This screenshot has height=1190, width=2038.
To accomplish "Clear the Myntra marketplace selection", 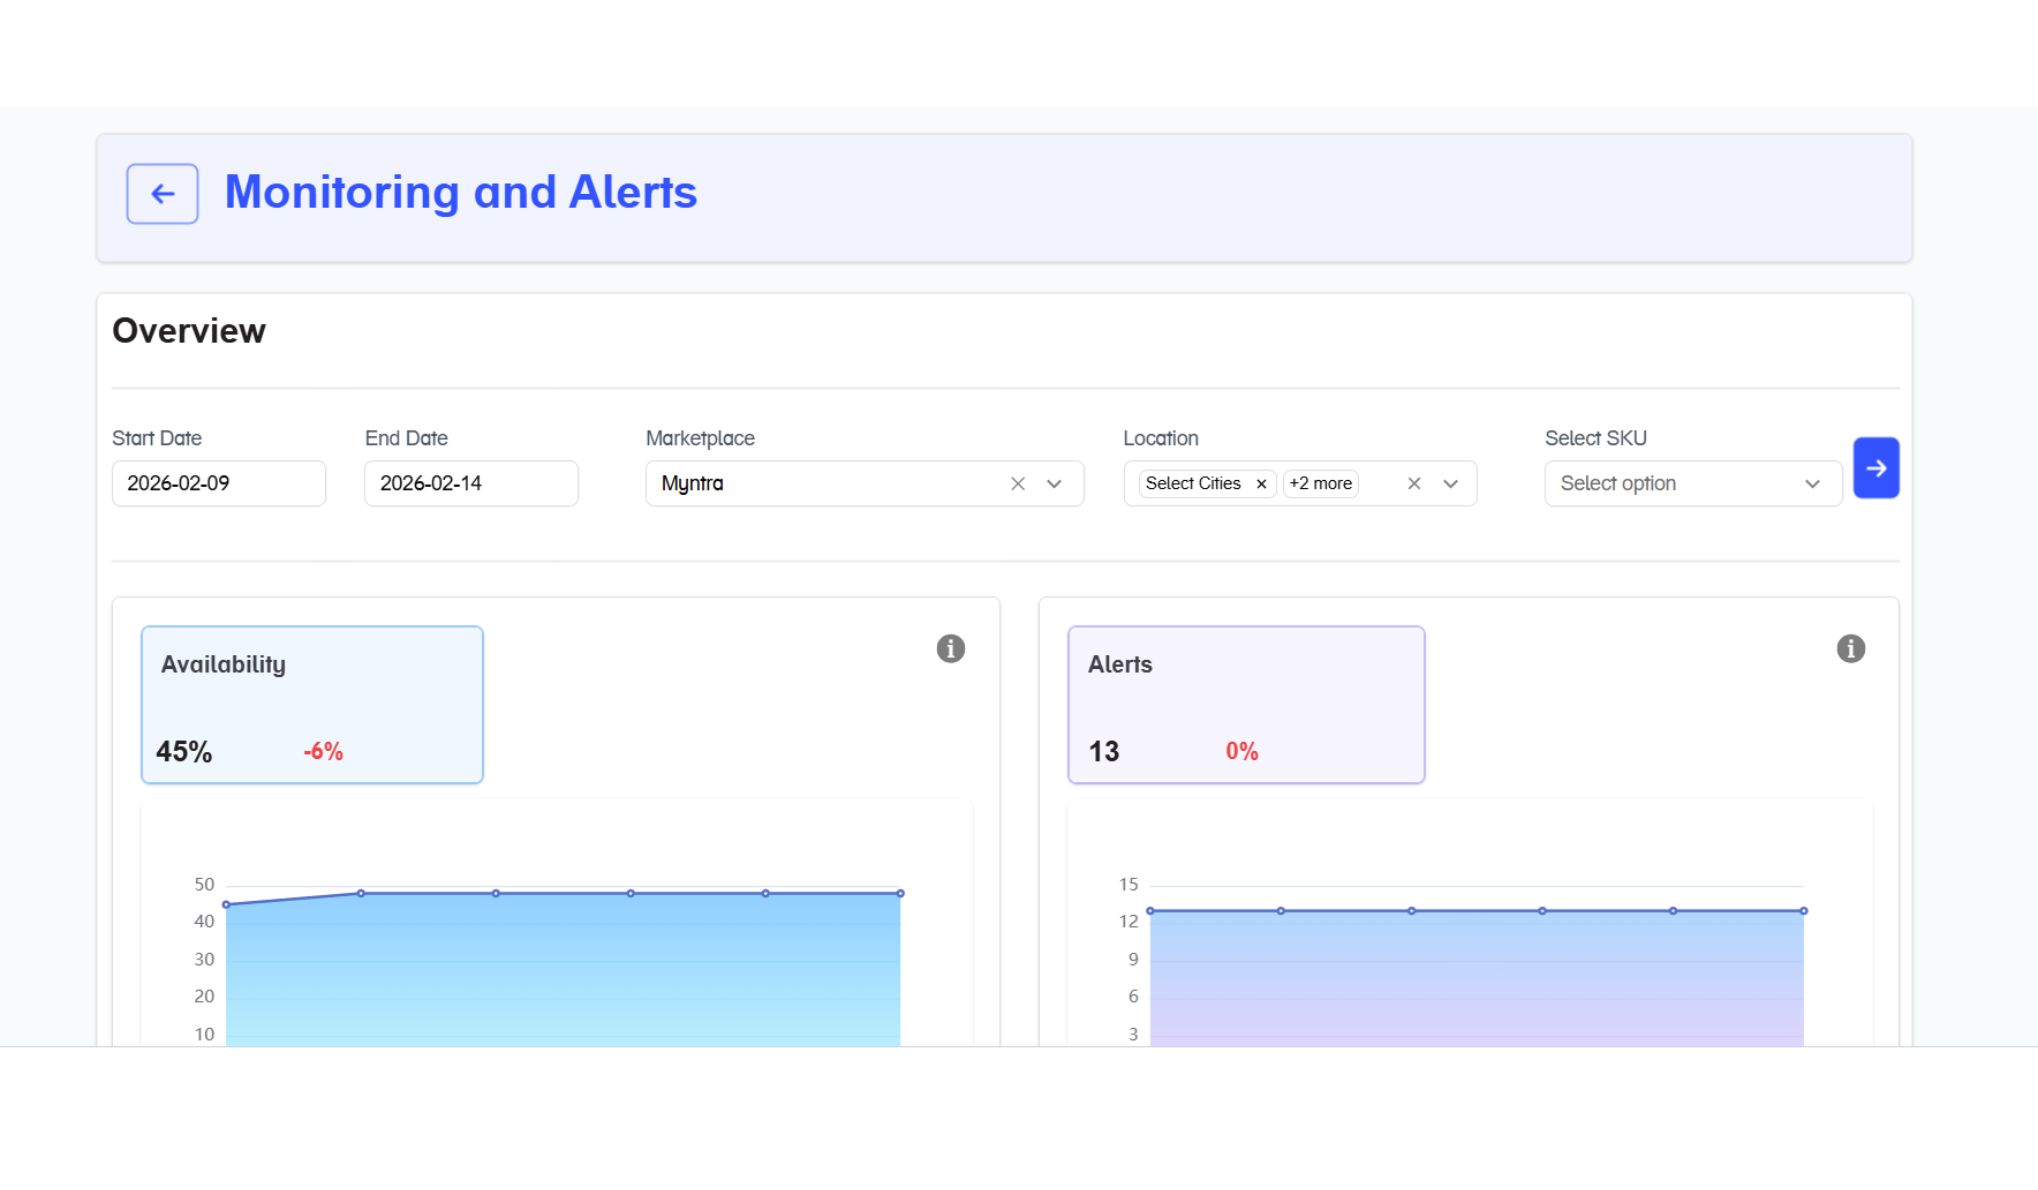I will point(1017,484).
